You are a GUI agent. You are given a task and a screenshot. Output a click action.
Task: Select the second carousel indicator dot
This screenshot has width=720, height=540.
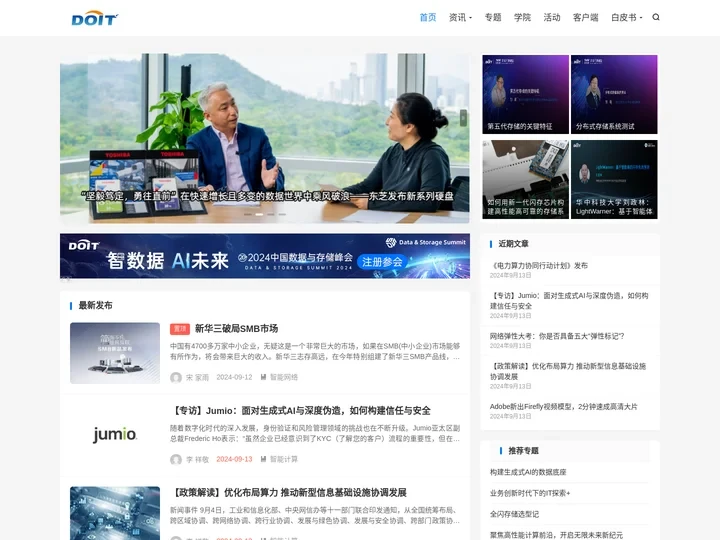coord(259,214)
